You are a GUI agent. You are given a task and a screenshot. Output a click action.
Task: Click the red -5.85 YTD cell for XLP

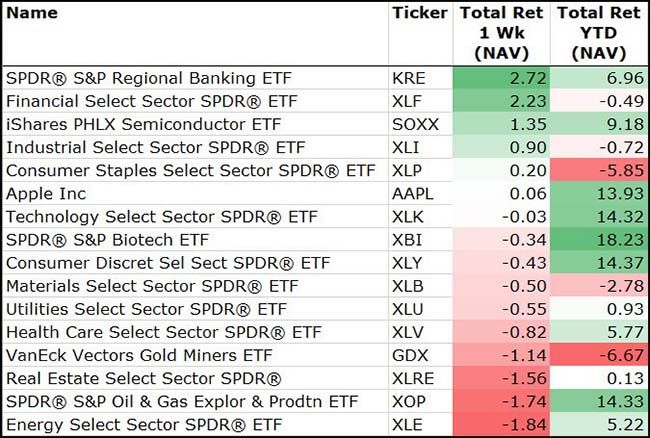click(x=598, y=170)
